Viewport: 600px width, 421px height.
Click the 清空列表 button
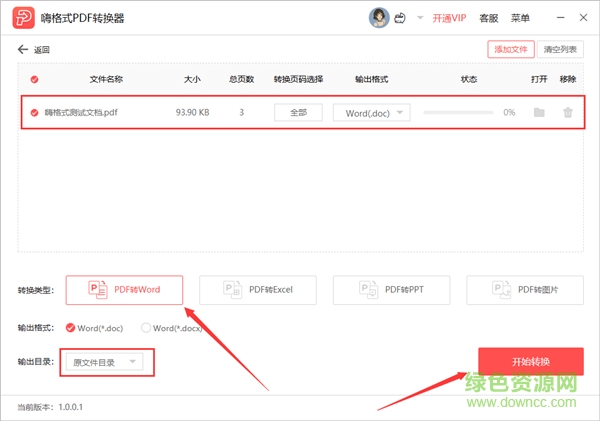pyautogui.click(x=560, y=49)
